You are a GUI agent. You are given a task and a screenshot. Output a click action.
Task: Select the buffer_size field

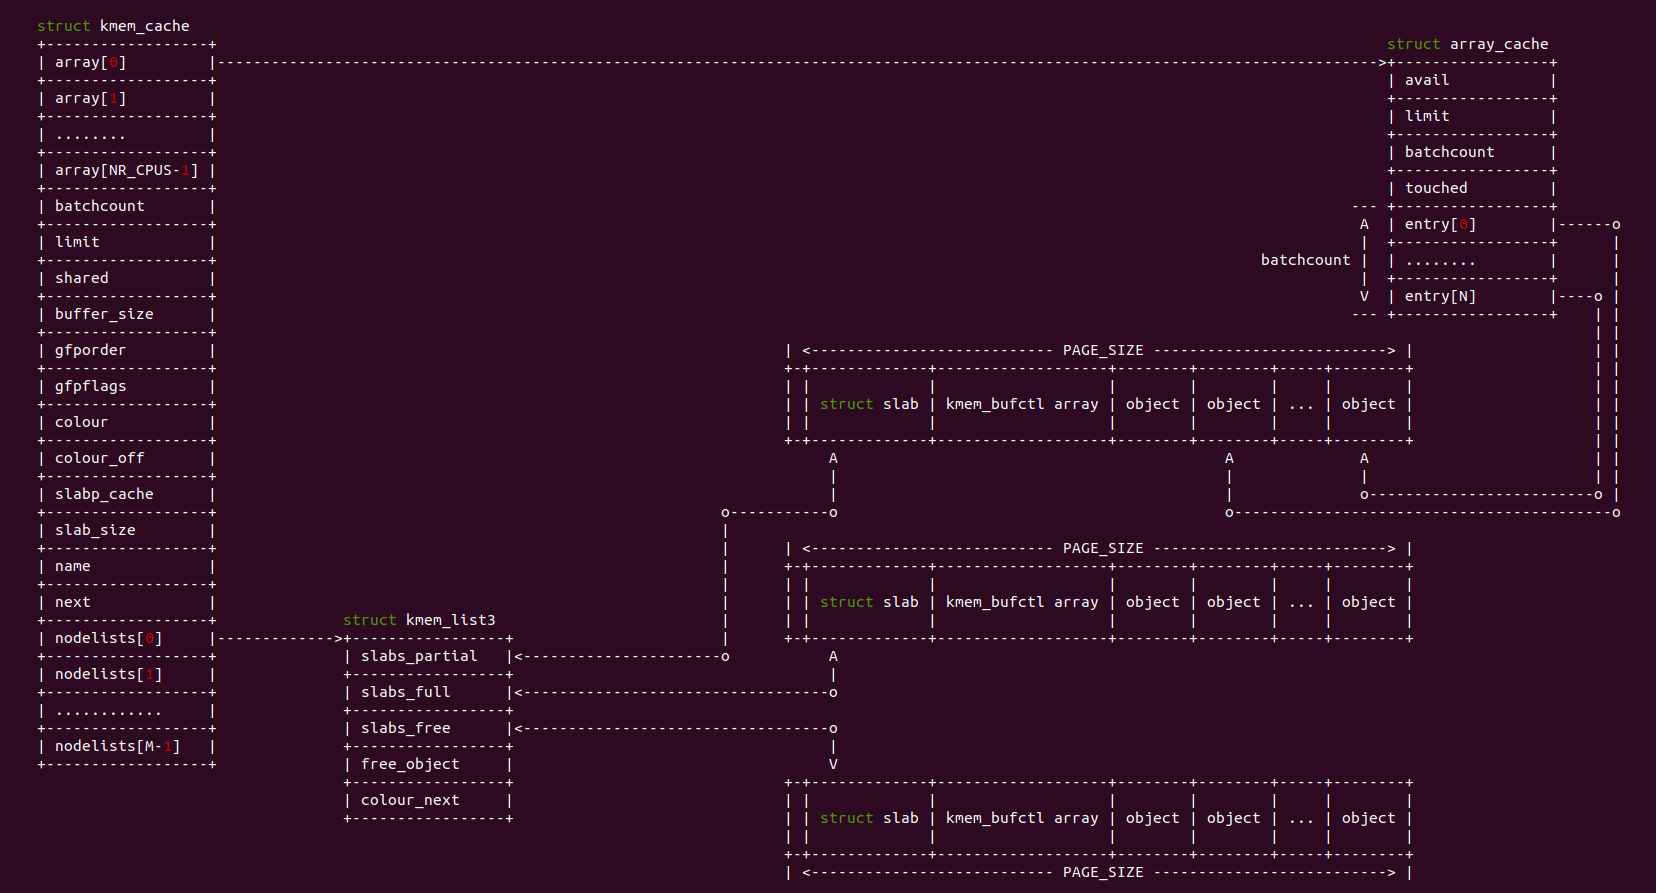pyautogui.click(x=104, y=314)
